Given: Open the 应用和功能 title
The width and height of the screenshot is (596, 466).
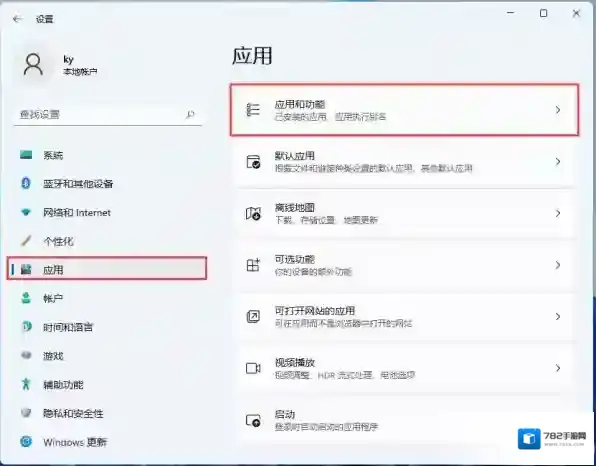Looking at the screenshot, I should click(x=300, y=104).
